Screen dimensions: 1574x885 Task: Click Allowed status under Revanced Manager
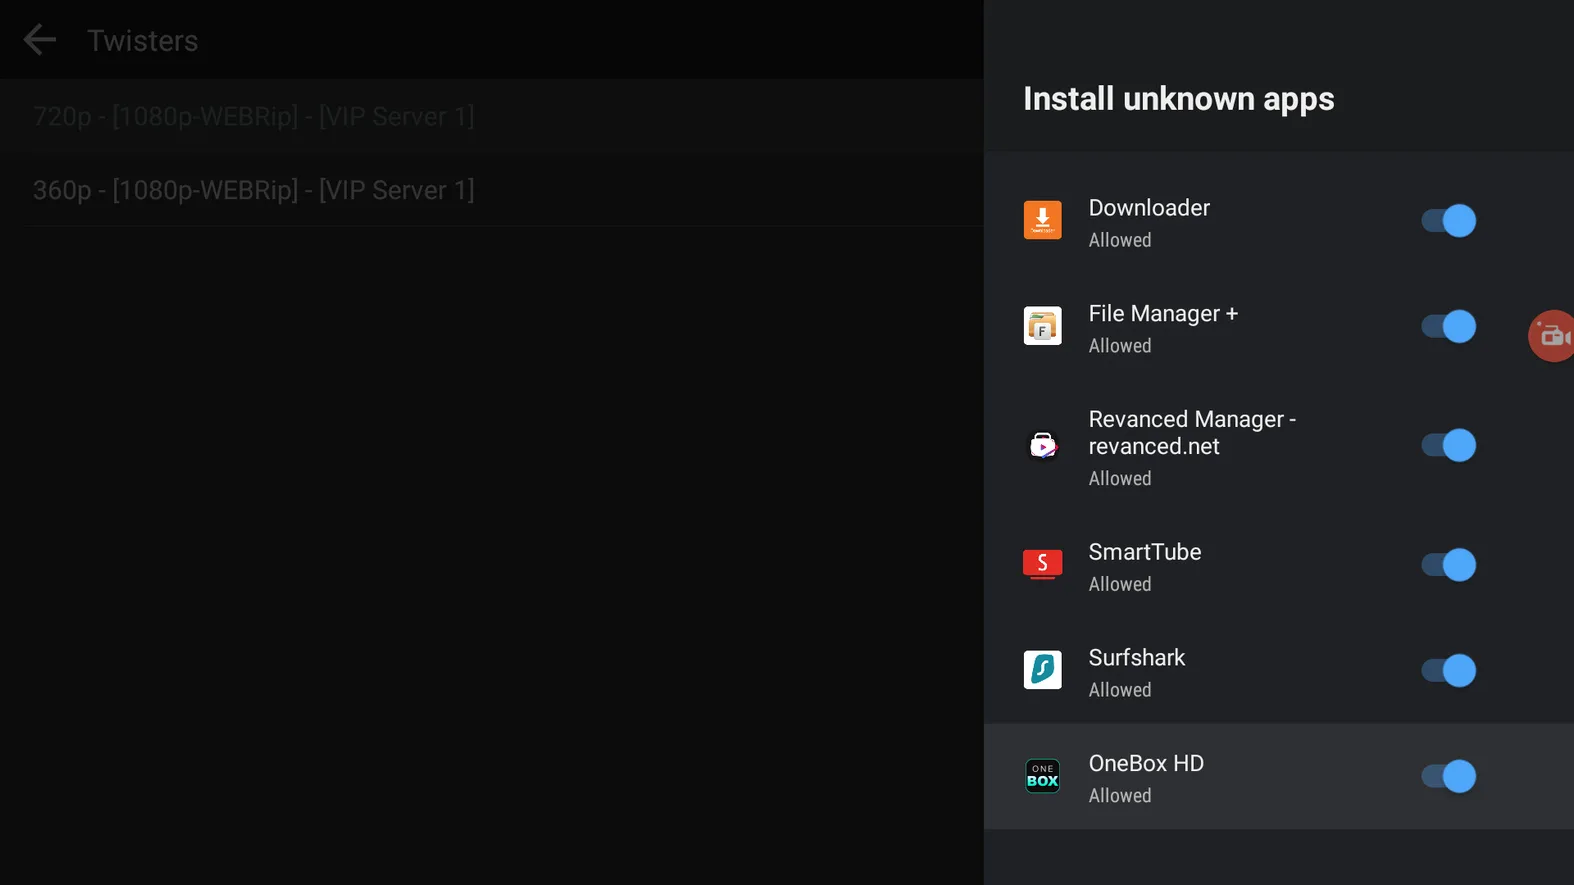1120,479
